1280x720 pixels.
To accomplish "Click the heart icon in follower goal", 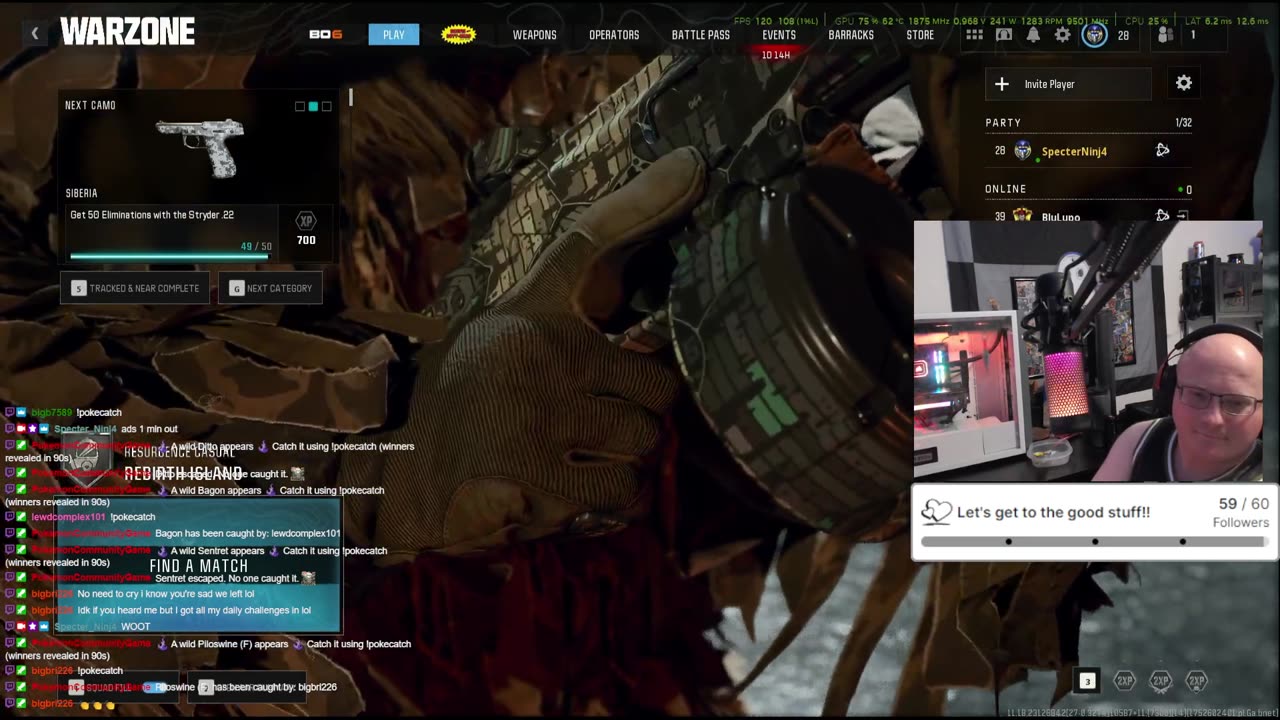I will pos(936,512).
